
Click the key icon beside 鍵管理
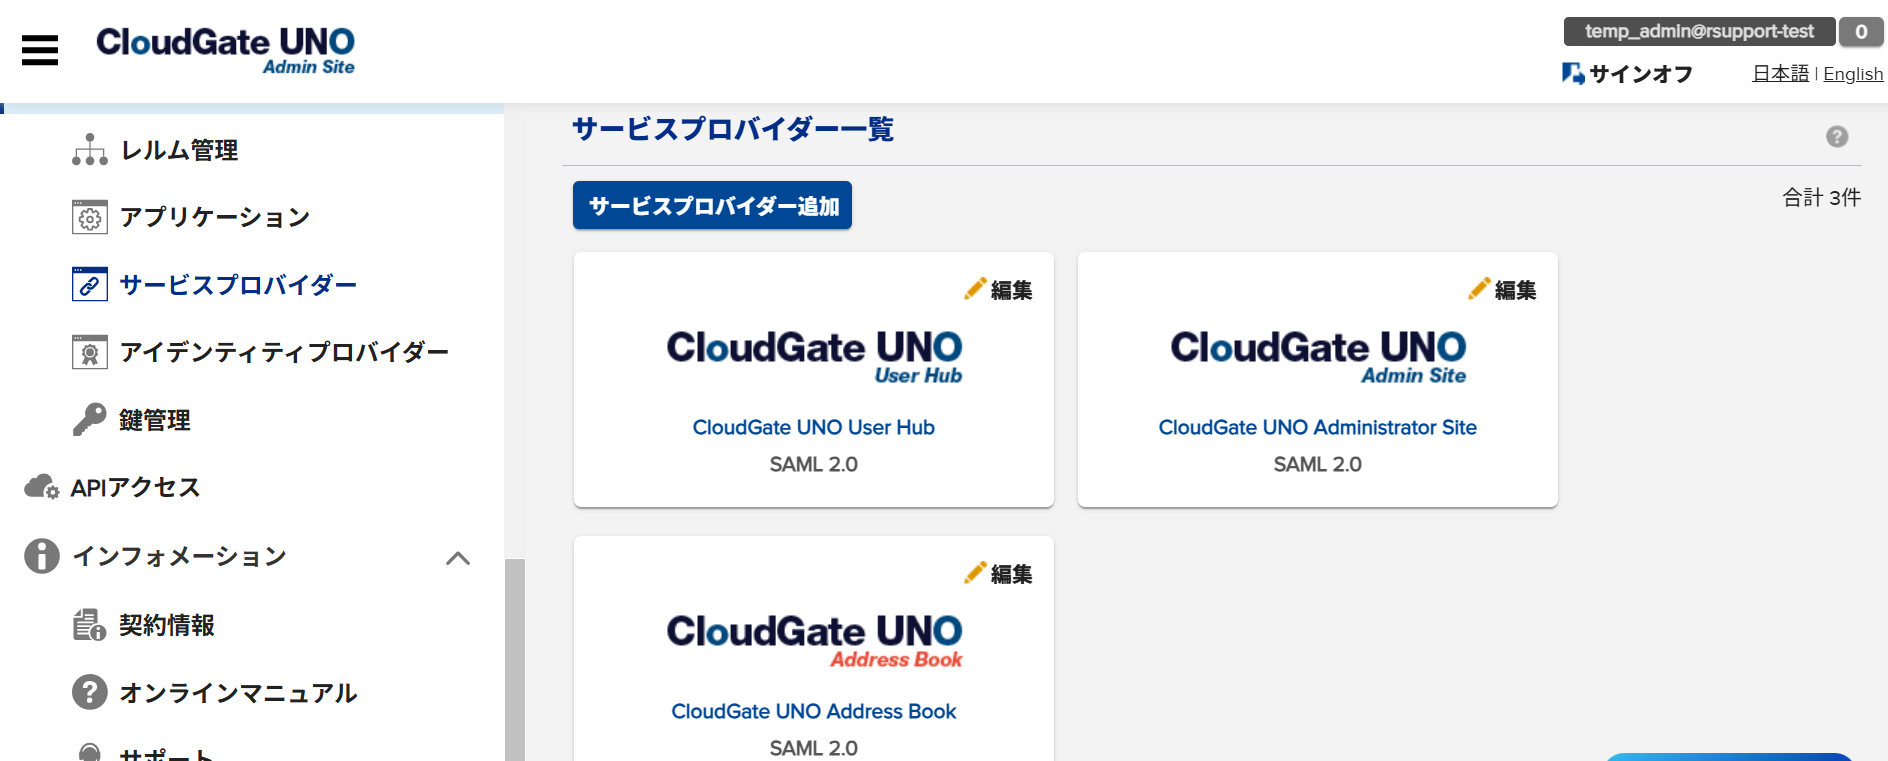pos(90,419)
